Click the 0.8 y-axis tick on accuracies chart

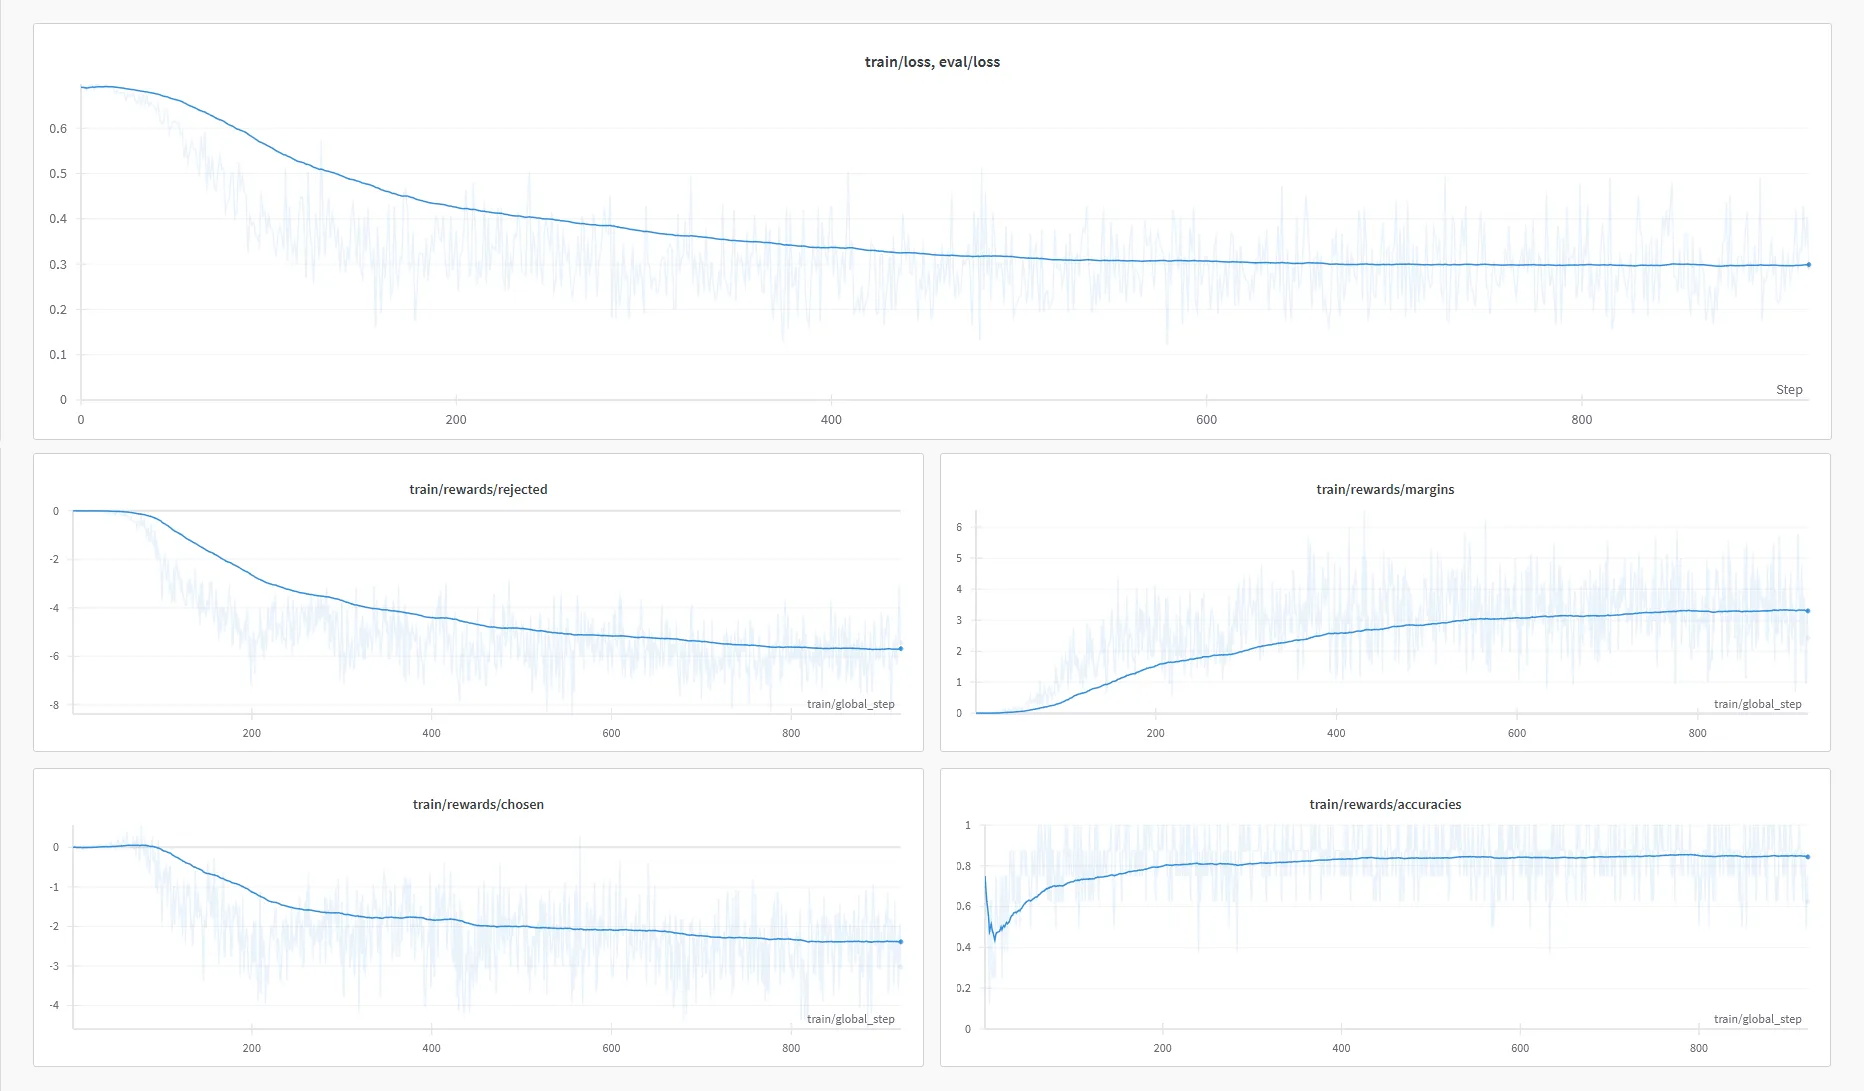[x=963, y=867]
